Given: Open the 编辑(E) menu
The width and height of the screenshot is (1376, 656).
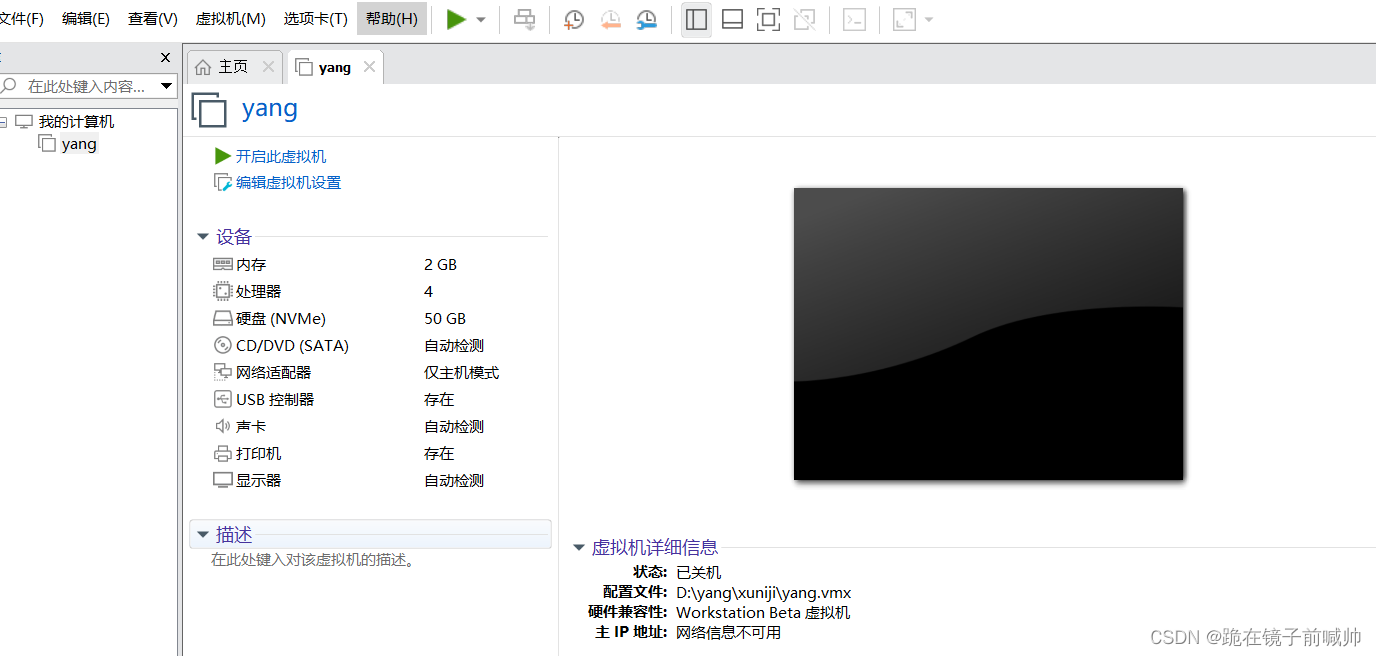Looking at the screenshot, I should 86,19.
